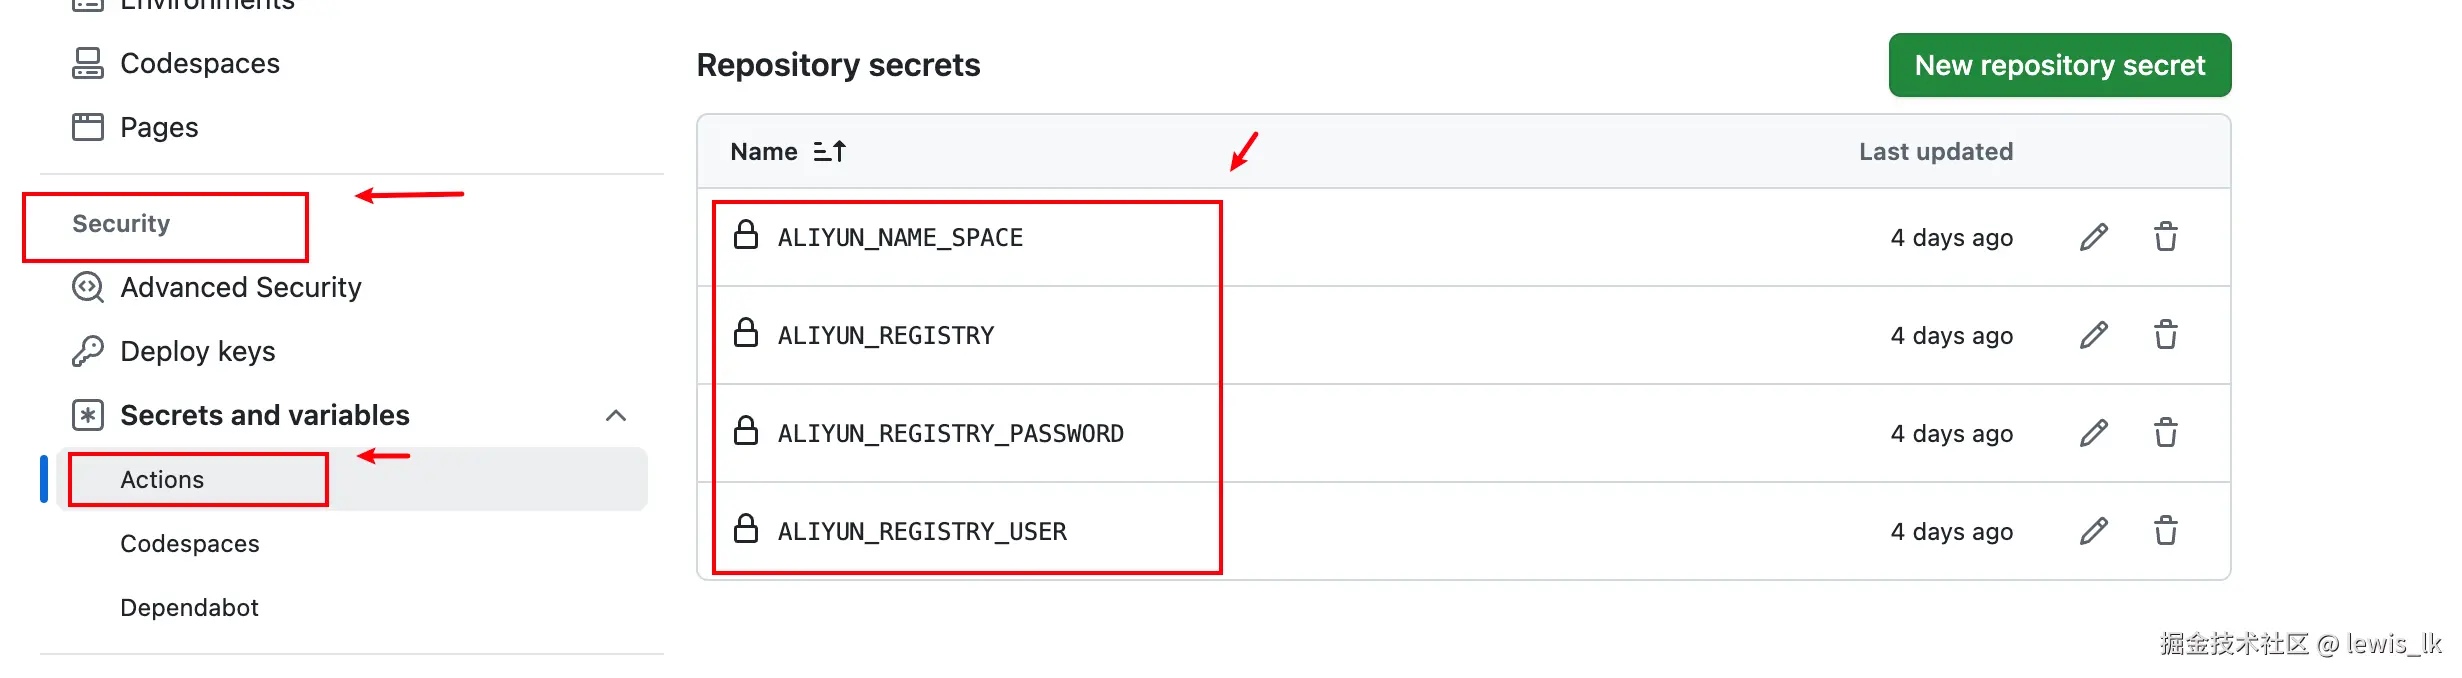Screen dimensions: 2462x678
Task: Delete the ALIYUN_REGISTRY_USER secret trash icon
Action: (2165, 531)
